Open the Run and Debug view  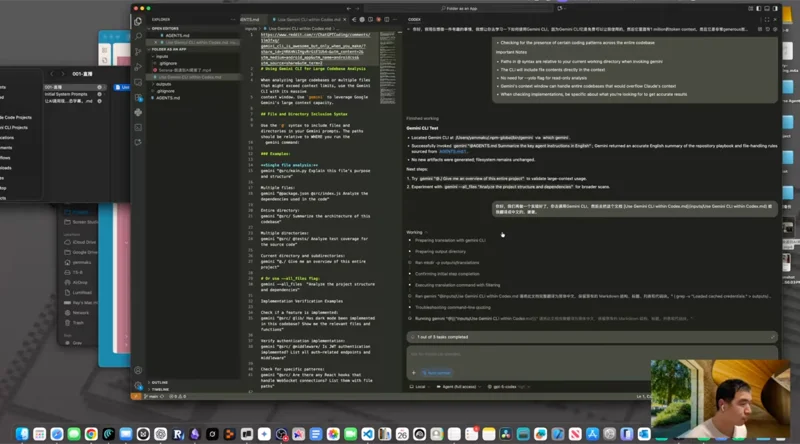pos(139,67)
